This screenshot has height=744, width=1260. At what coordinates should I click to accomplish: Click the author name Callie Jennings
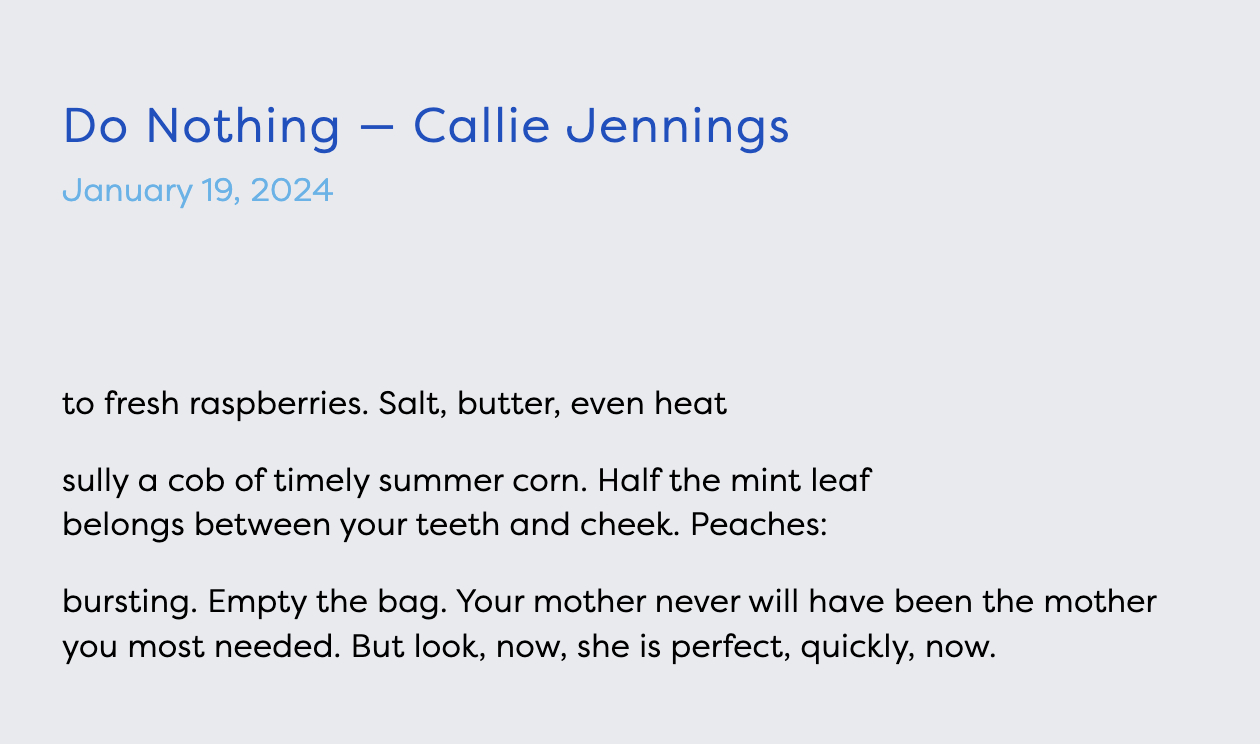(601, 127)
